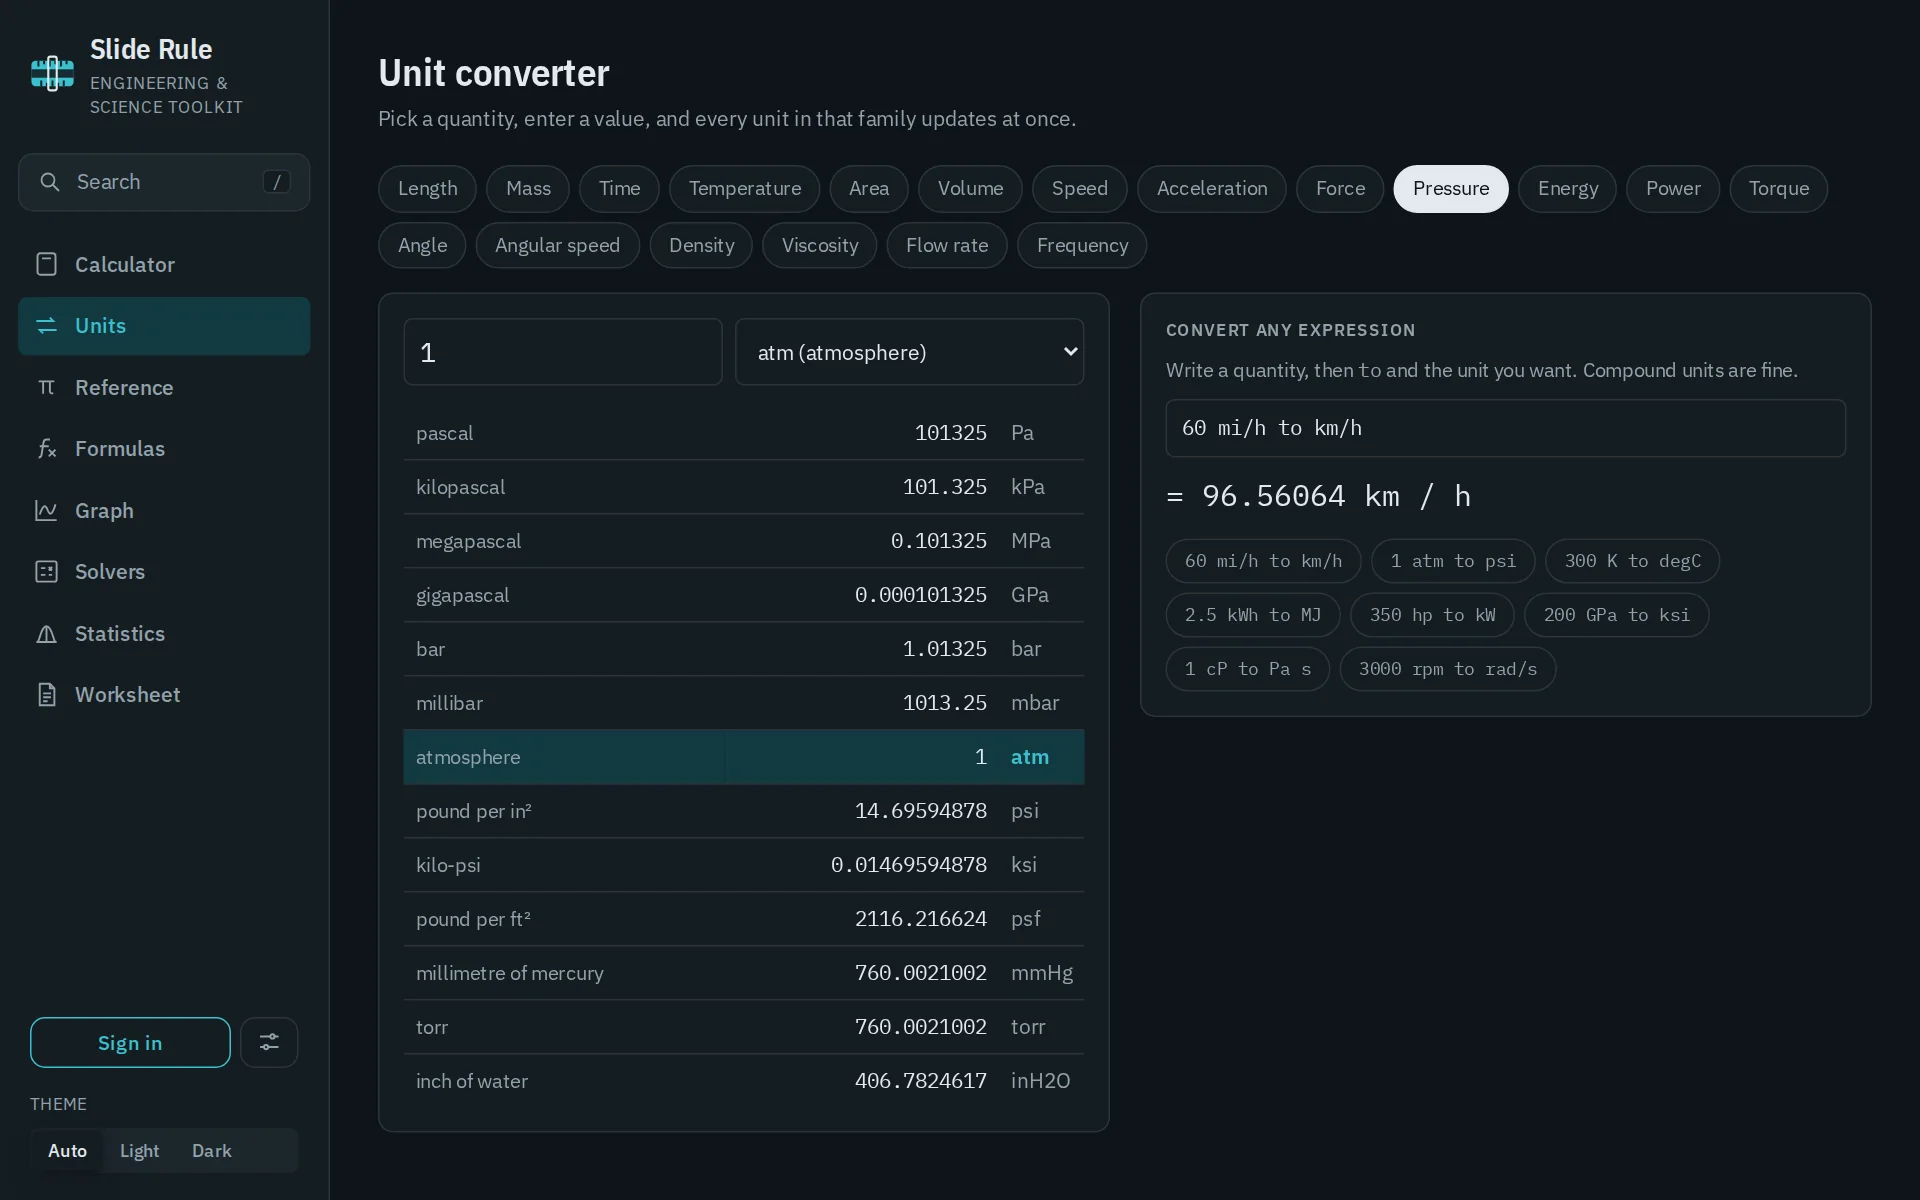Use the '300 K to degC' example
1920x1200 pixels.
1632,561
